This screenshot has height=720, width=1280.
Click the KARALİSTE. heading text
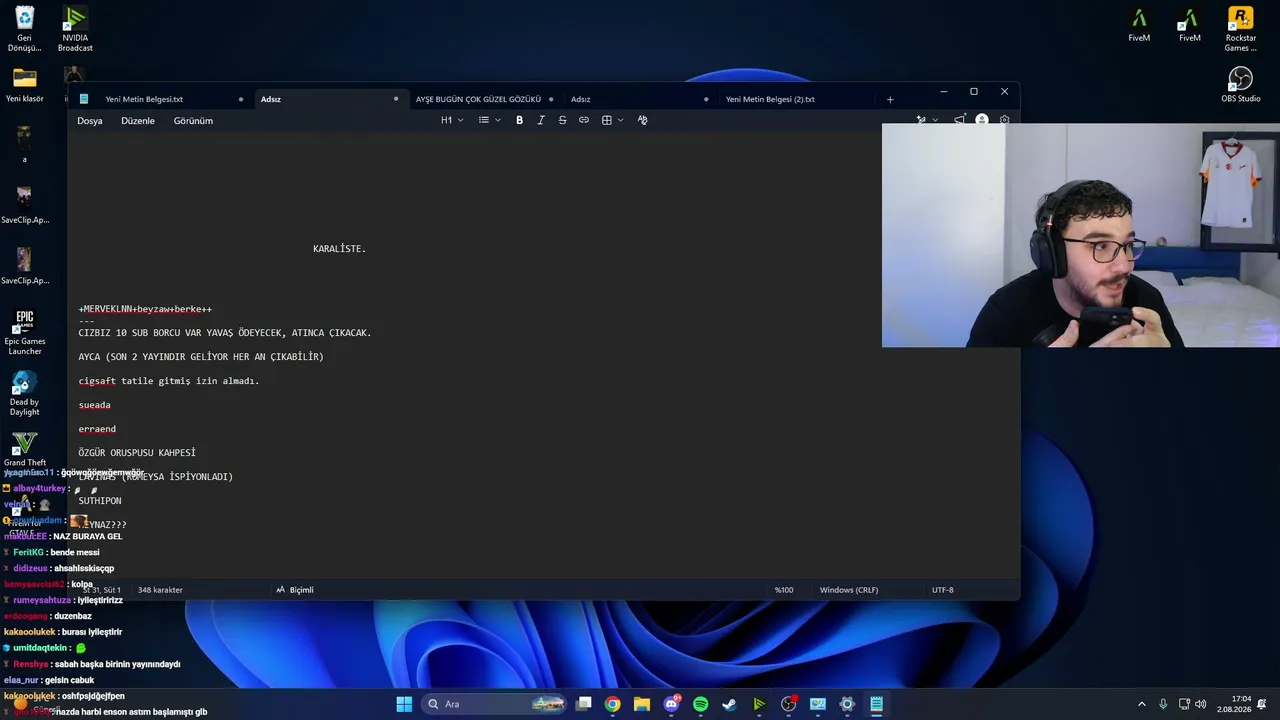coord(340,249)
